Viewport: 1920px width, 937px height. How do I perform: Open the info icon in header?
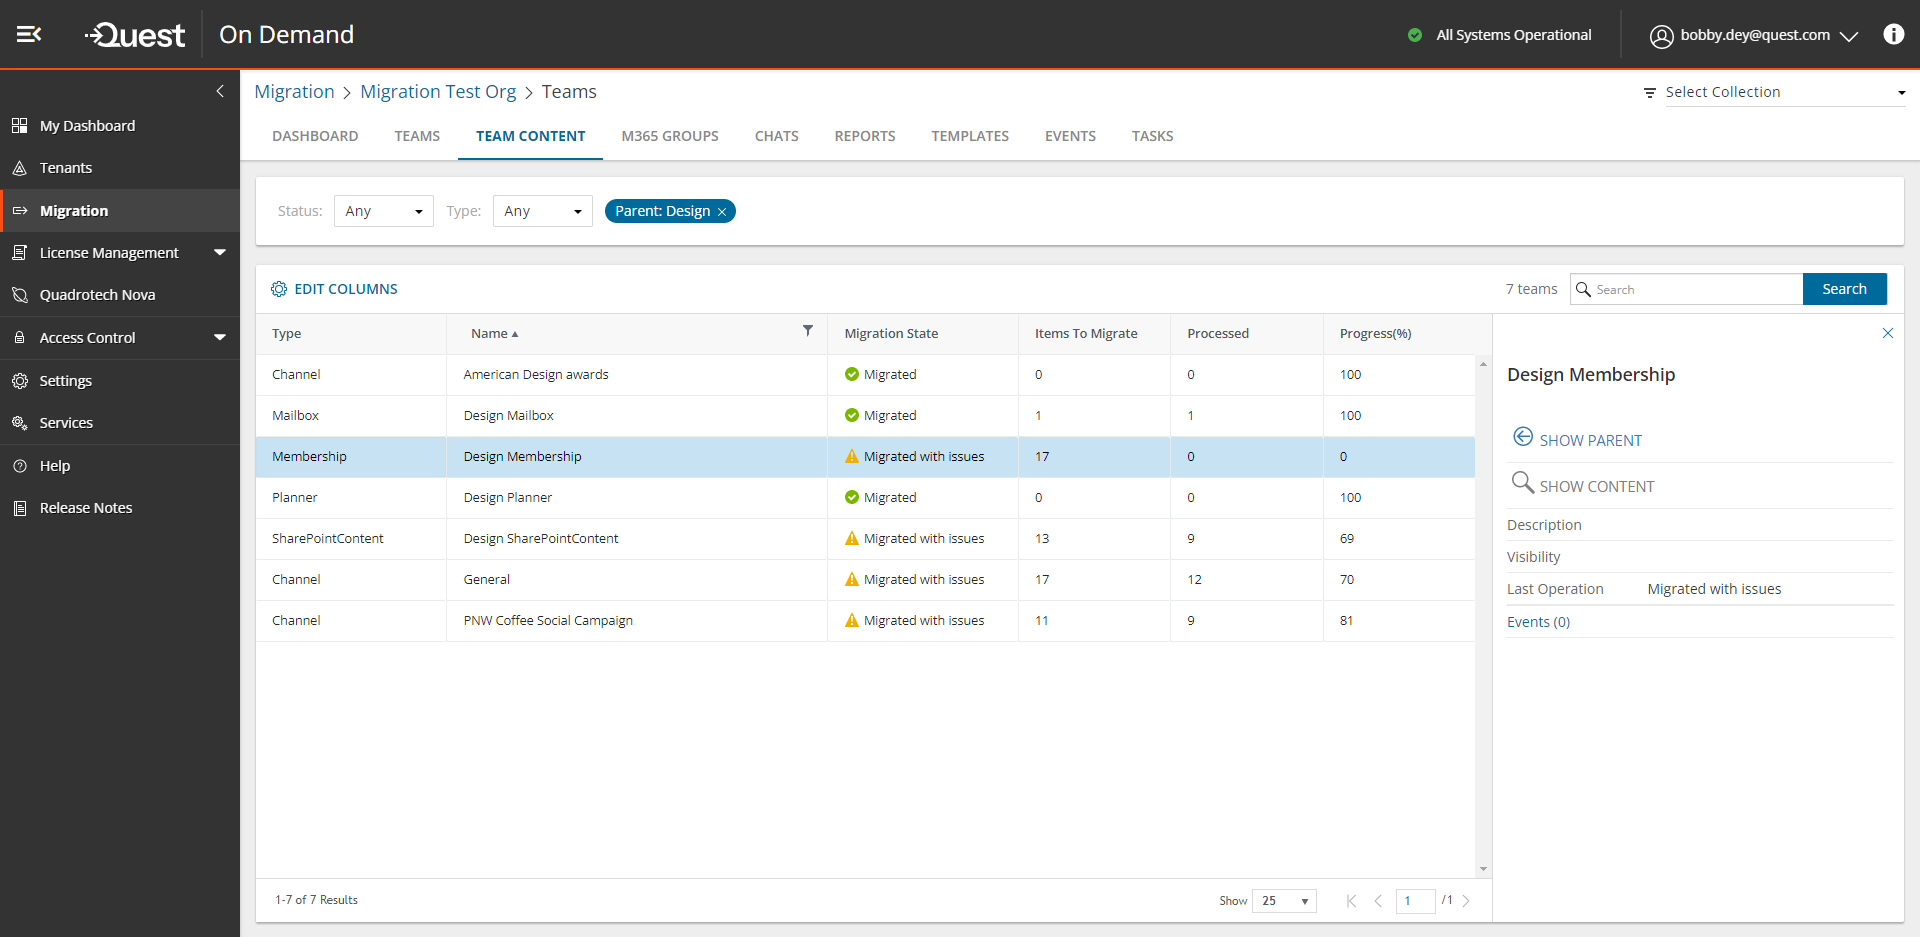click(x=1893, y=35)
